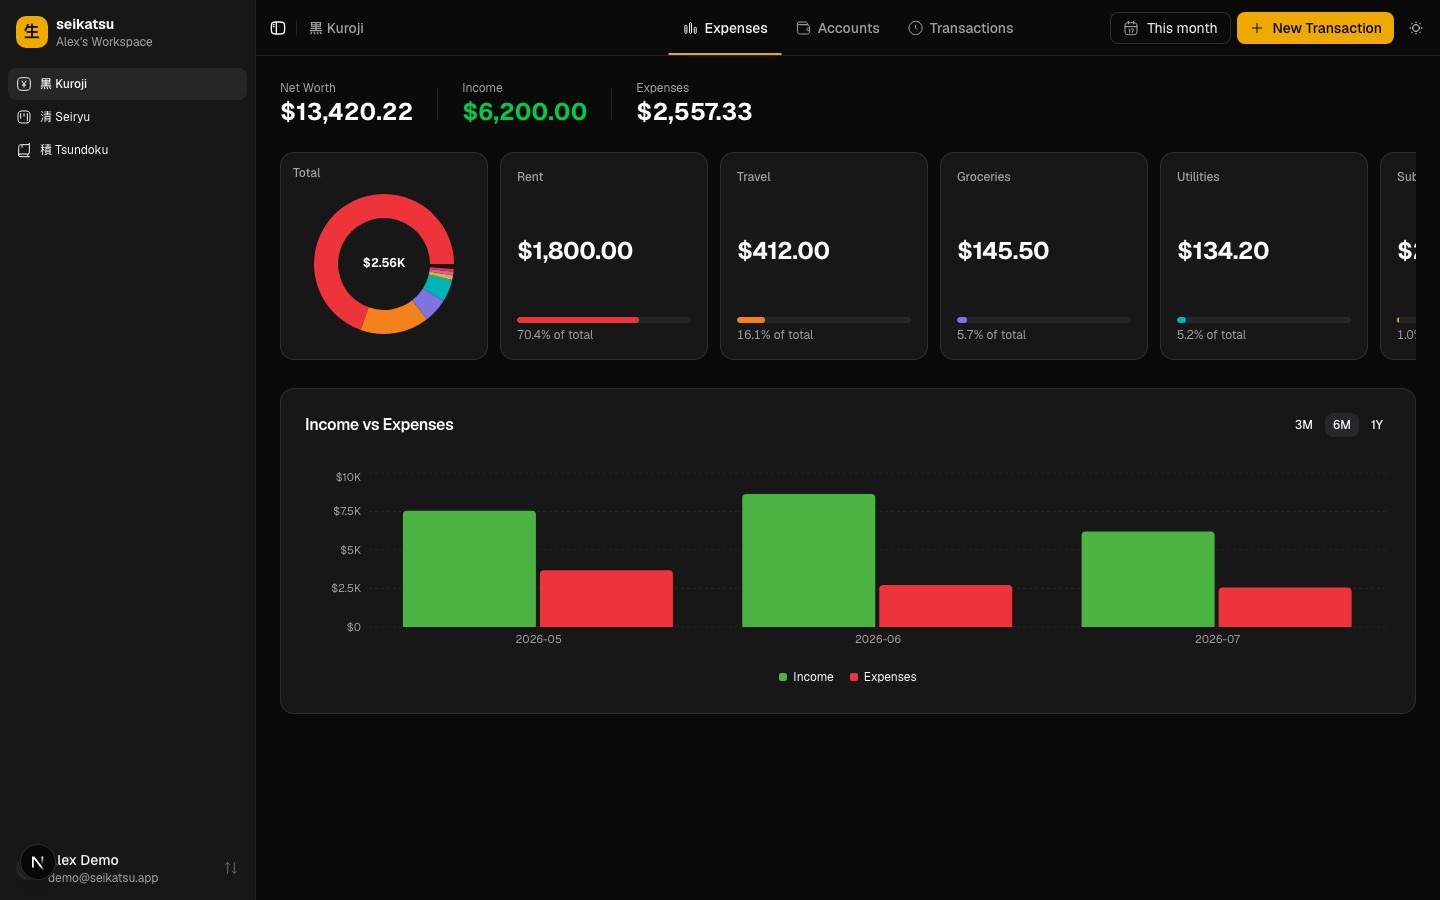1440x900 pixels.
Task: Click the $2.56K donut center label
Action: pyautogui.click(x=384, y=263)
